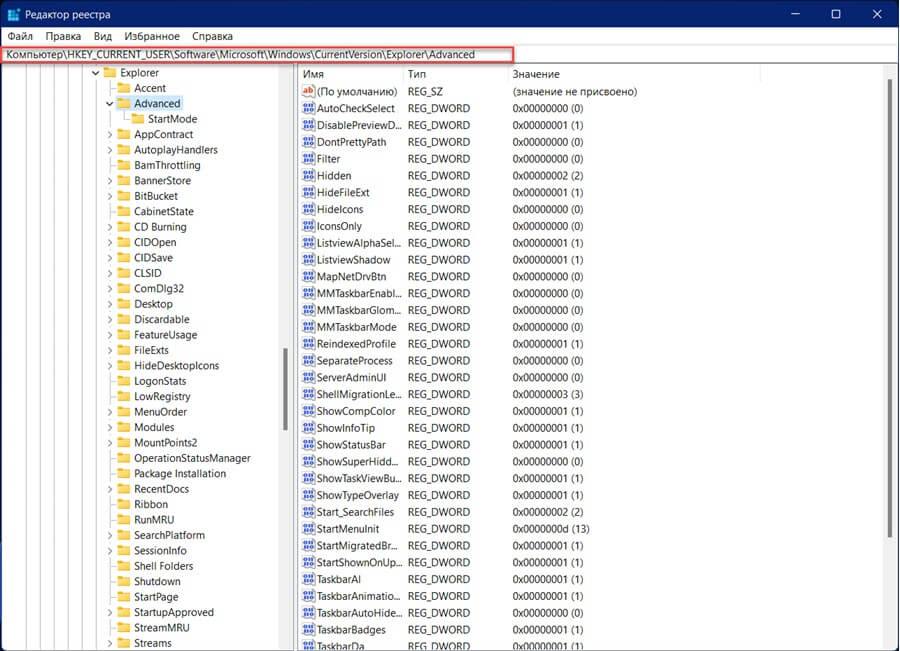
Task: Select the ListviewShadow value name
Action: 354,259
